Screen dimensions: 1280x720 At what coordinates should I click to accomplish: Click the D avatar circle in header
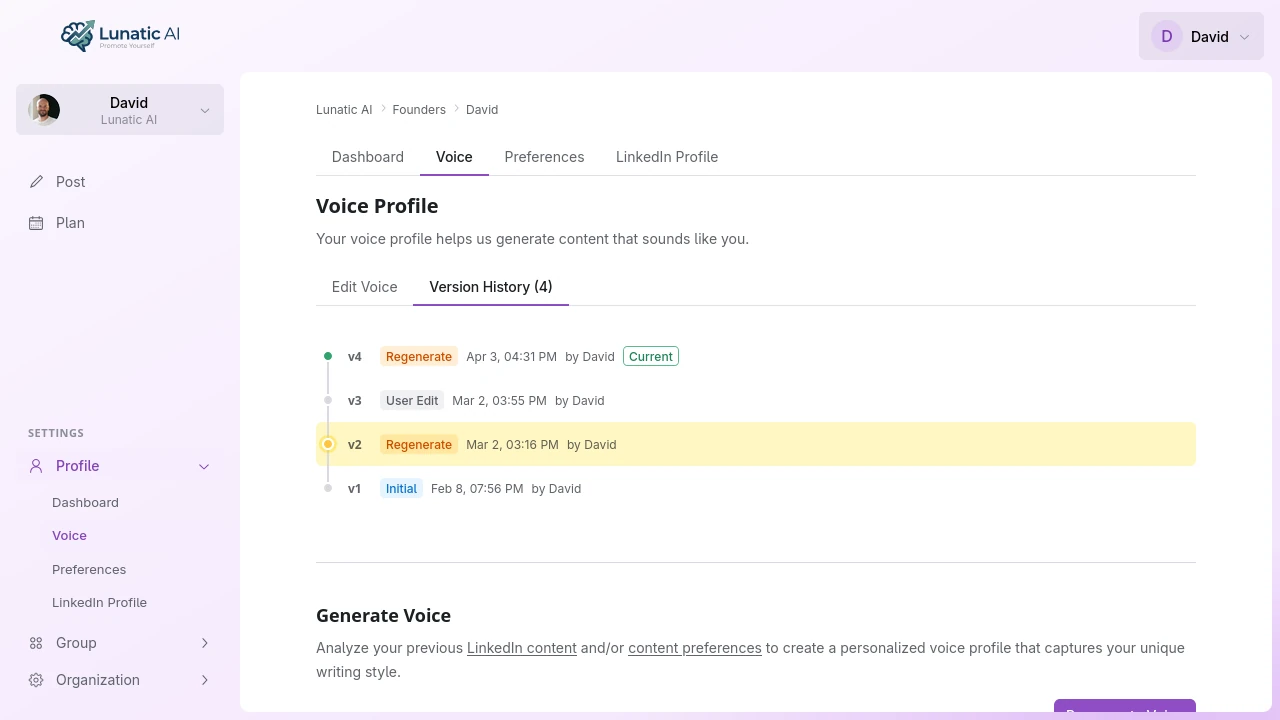click(x=1166, y=36)
